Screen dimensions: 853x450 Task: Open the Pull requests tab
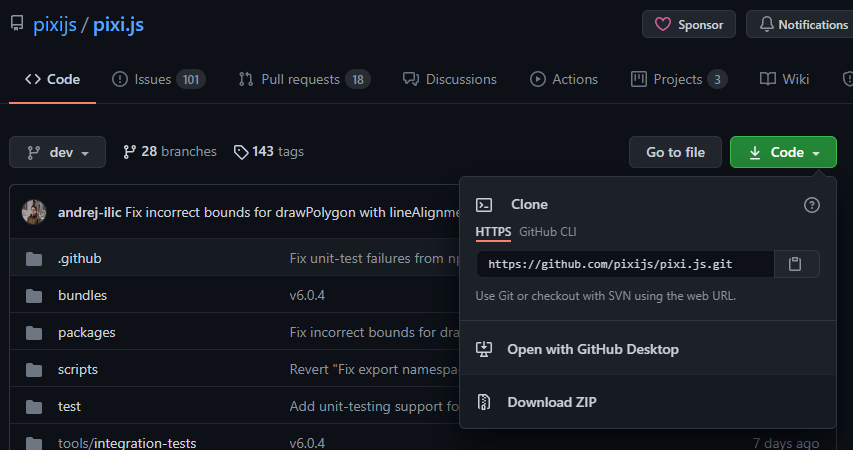[305, 79]
